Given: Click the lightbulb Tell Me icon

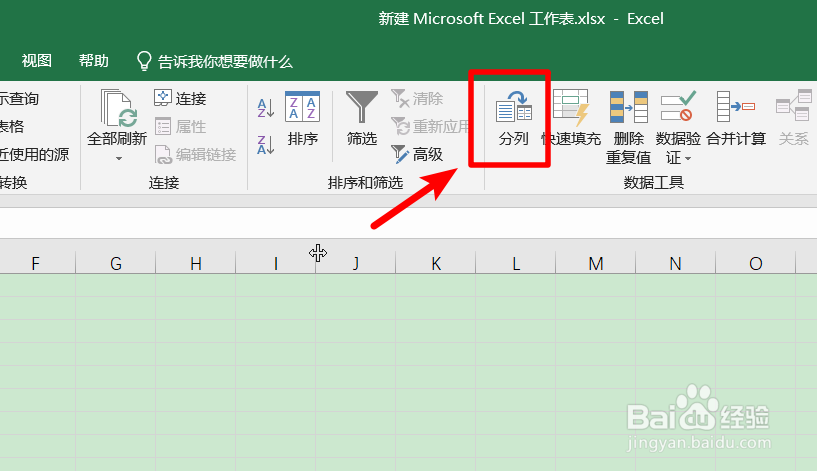Looking at the screenshot, I should point(144,61).
